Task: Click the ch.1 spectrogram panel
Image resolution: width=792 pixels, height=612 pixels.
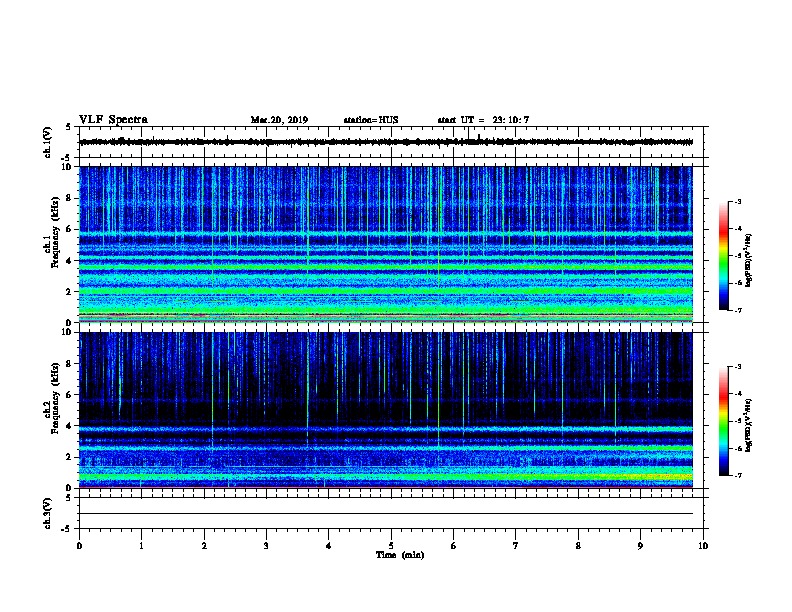Action: (x=386, y=244)
